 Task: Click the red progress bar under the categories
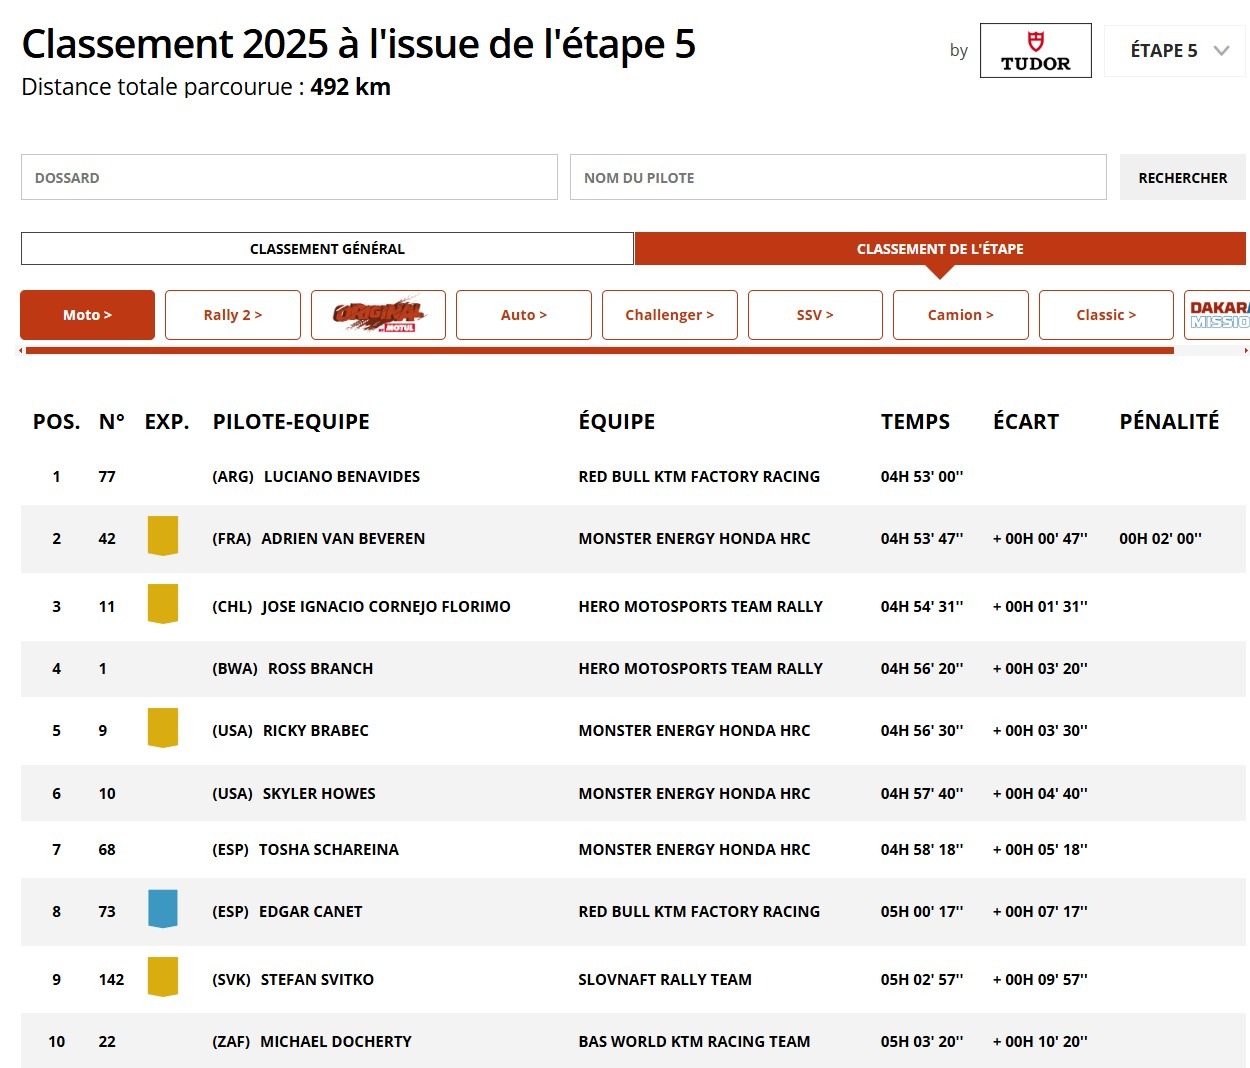point(600,351)
